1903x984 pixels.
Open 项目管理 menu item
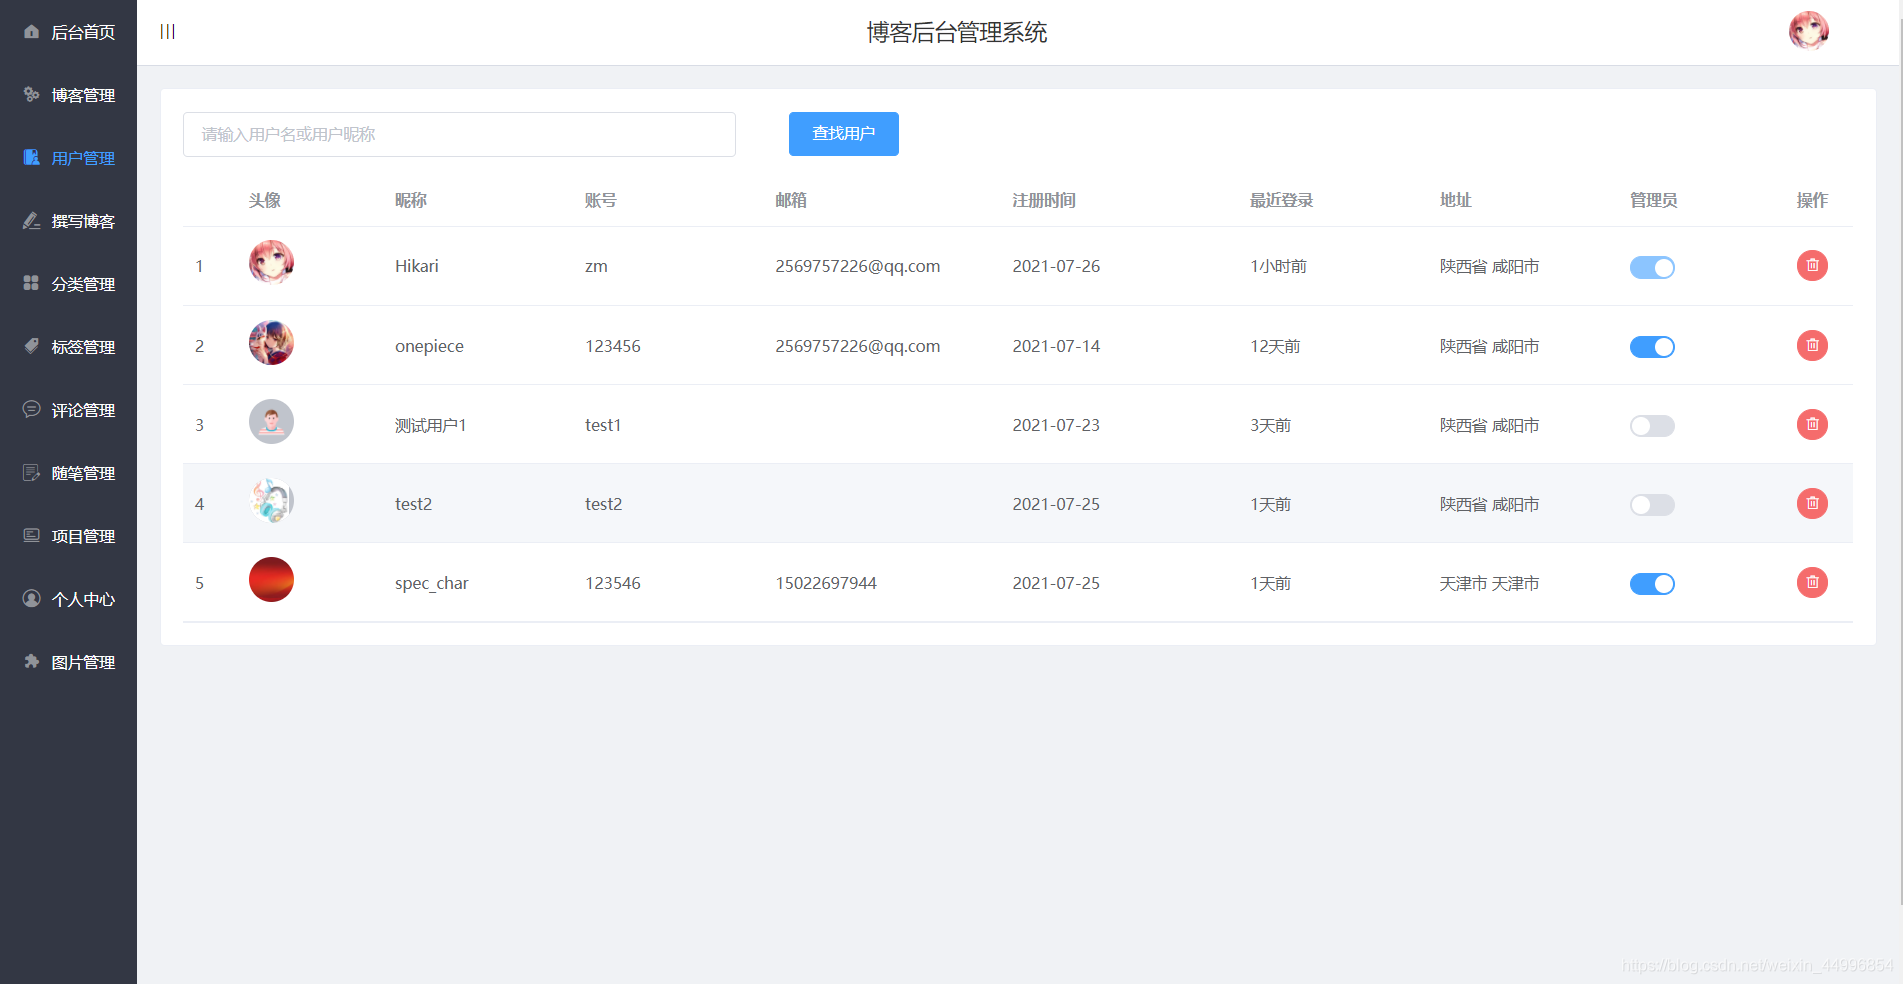click(68, 536)
